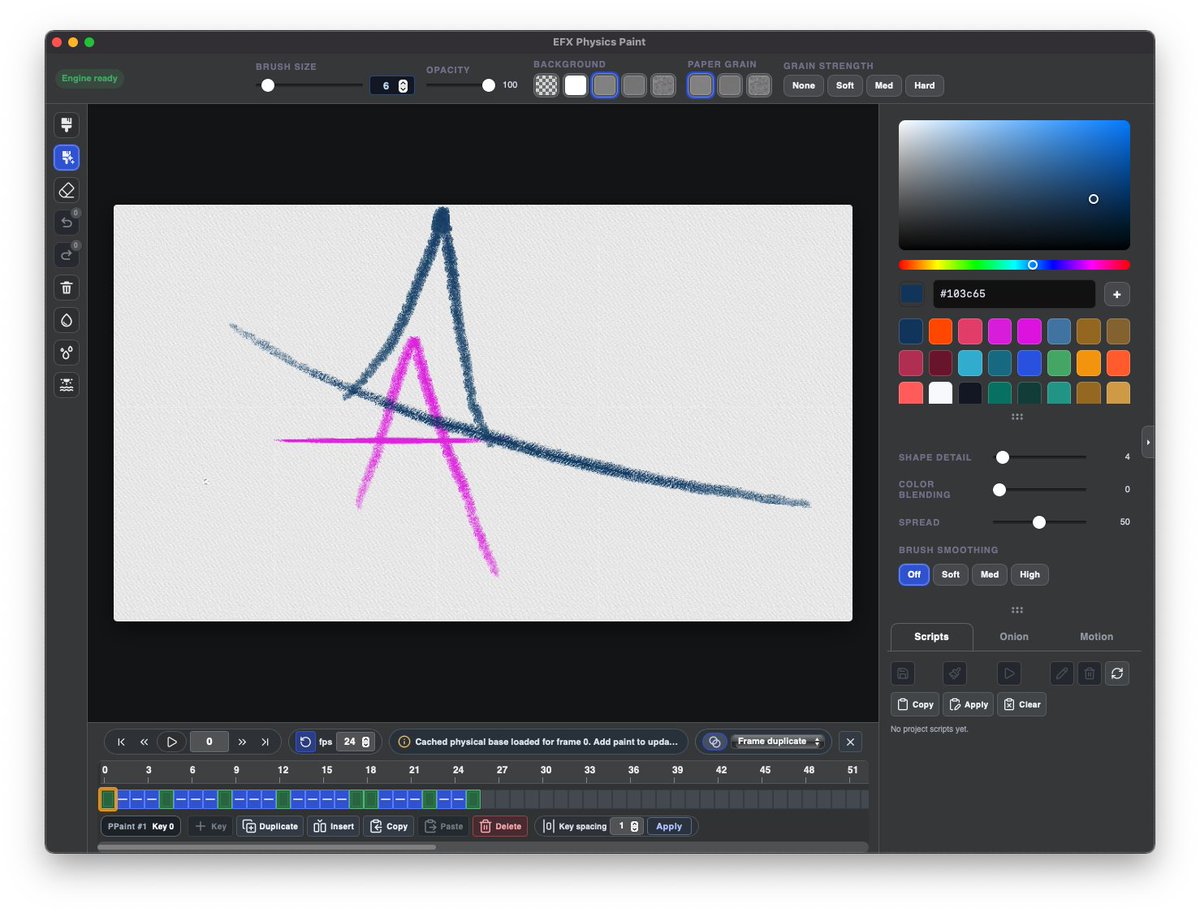The image size is (1200, 913).
Task: Click the PPaint #1 Key 0 label
Action: (x=141, y=826)
